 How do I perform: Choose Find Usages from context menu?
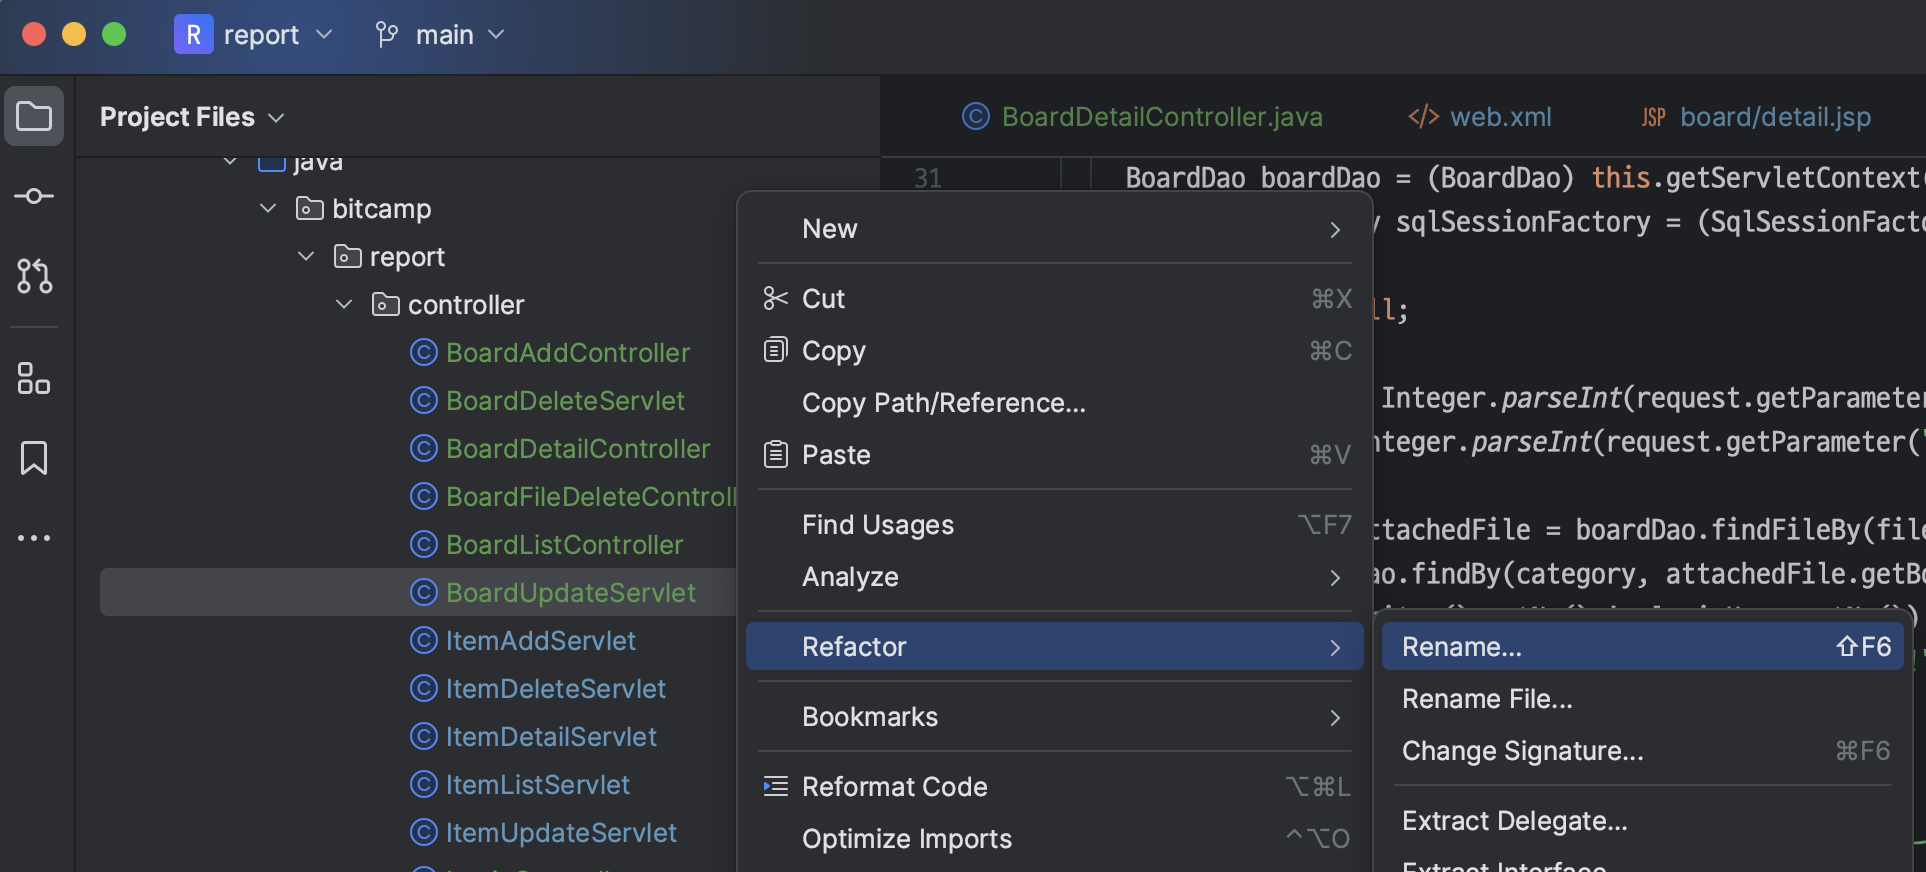[877, 525]
